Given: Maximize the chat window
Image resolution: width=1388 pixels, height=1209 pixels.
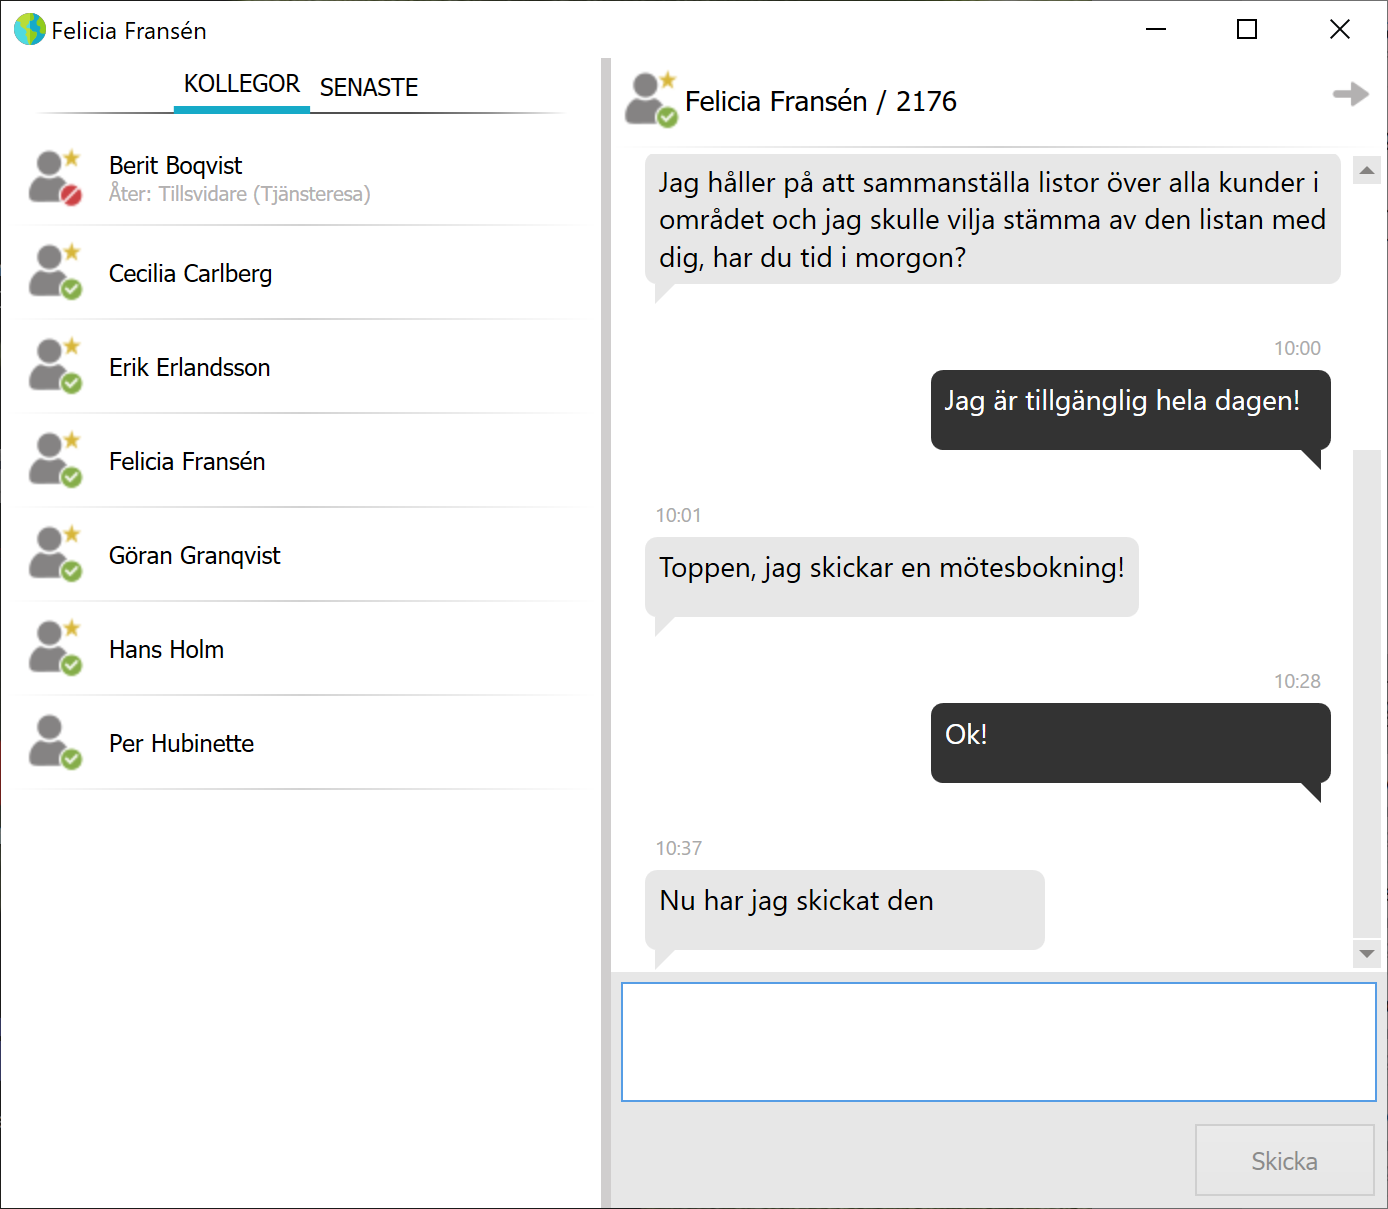Looking at the screenshot, I should tap(1247, 30).
